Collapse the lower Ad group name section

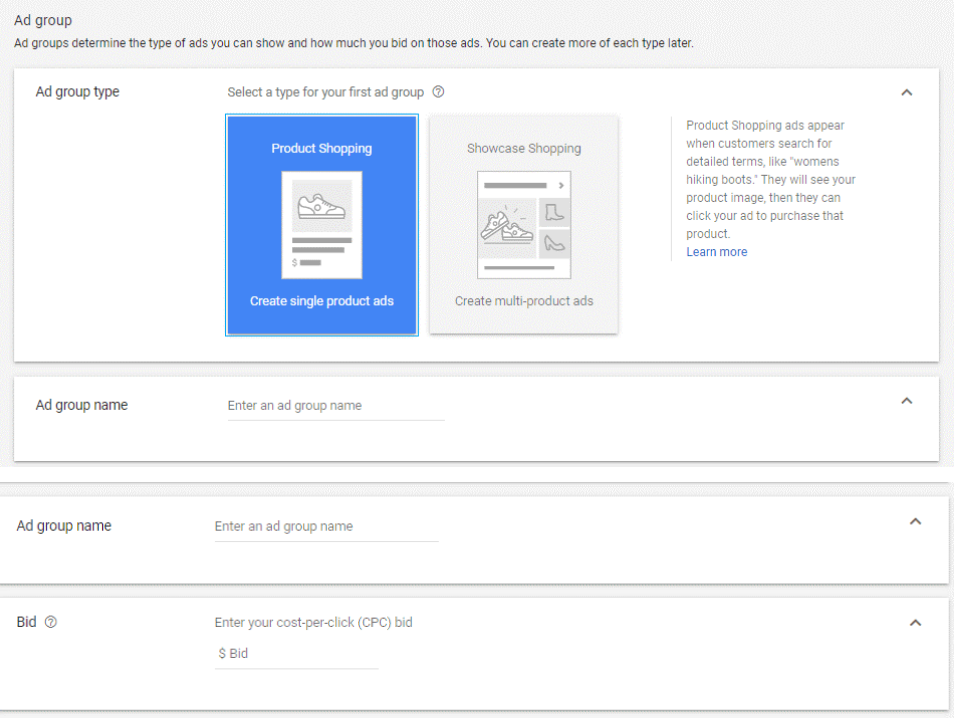pos(915,521)
